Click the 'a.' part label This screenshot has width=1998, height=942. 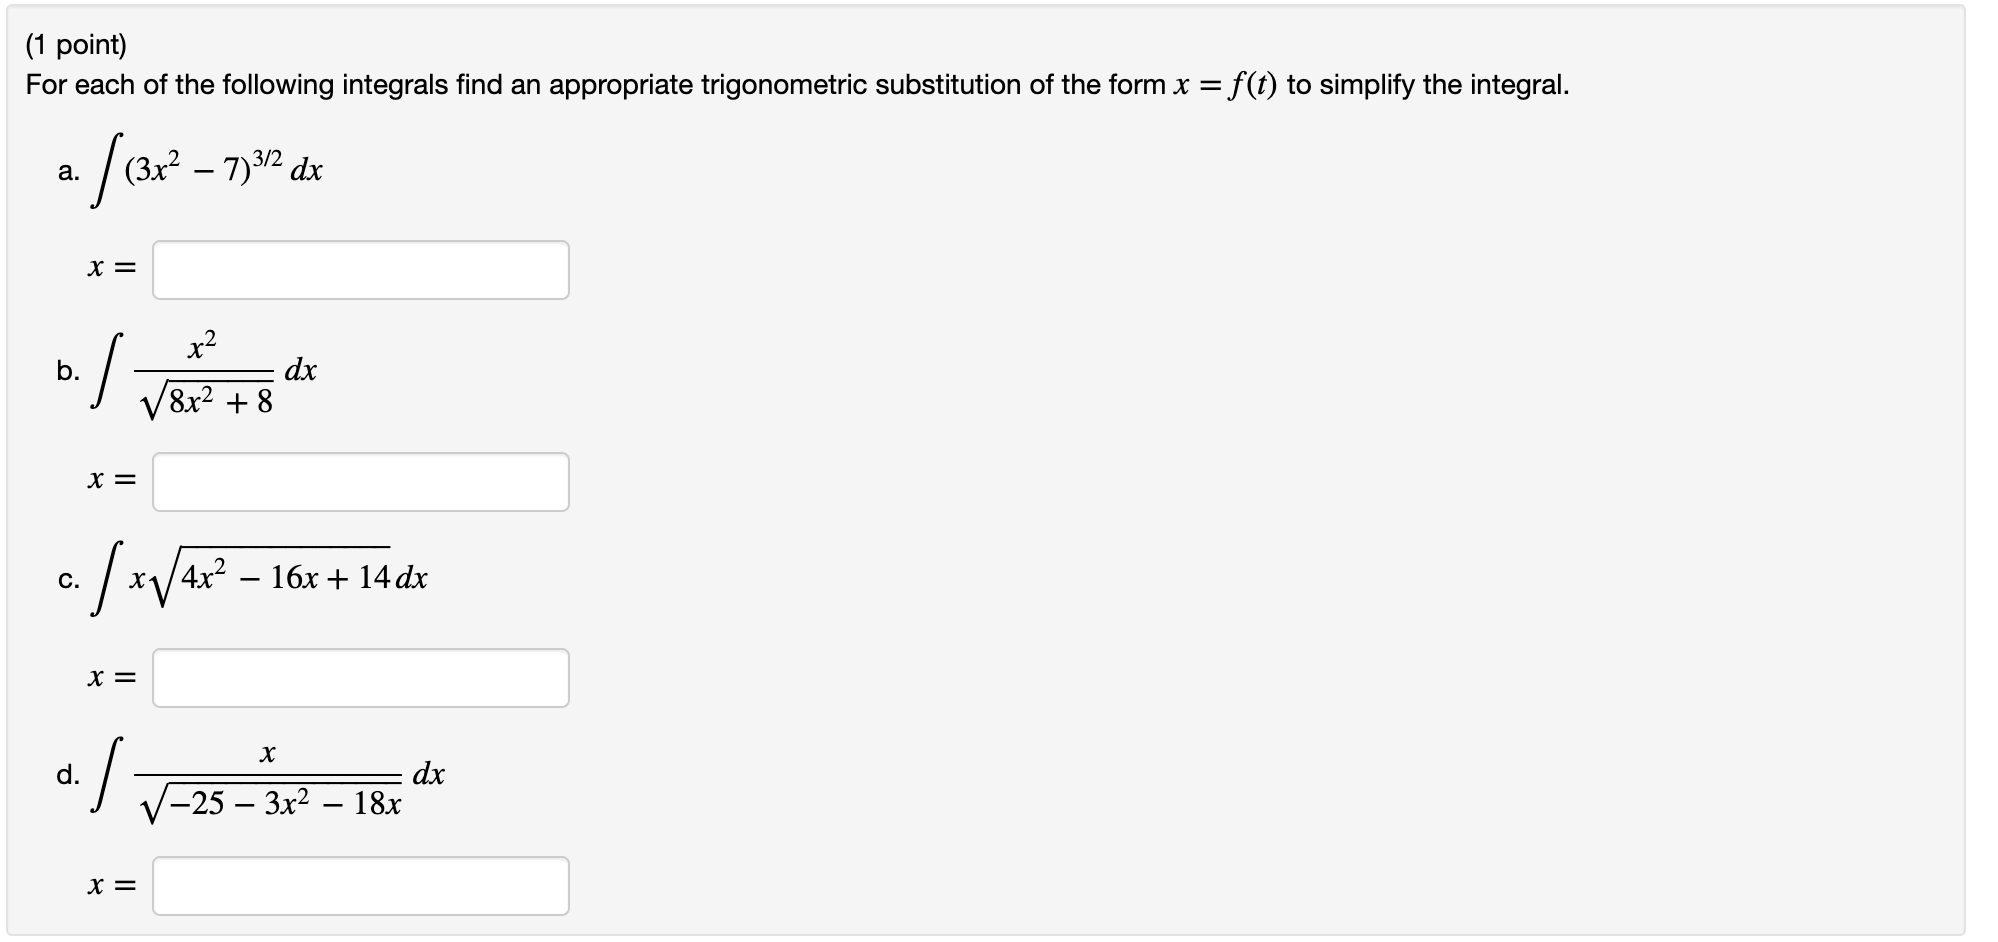(x=69, y=172)
